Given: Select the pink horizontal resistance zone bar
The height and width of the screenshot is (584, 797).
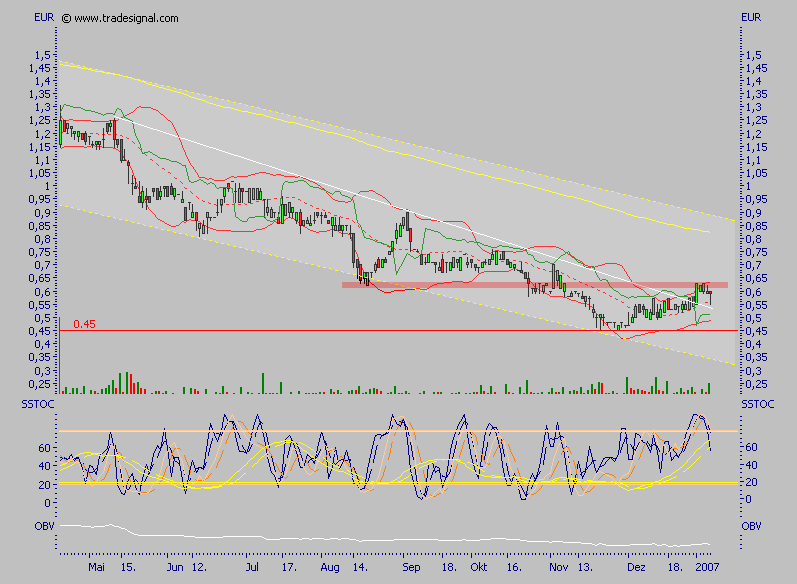Looking at the screenshot, I should point(534,285).
